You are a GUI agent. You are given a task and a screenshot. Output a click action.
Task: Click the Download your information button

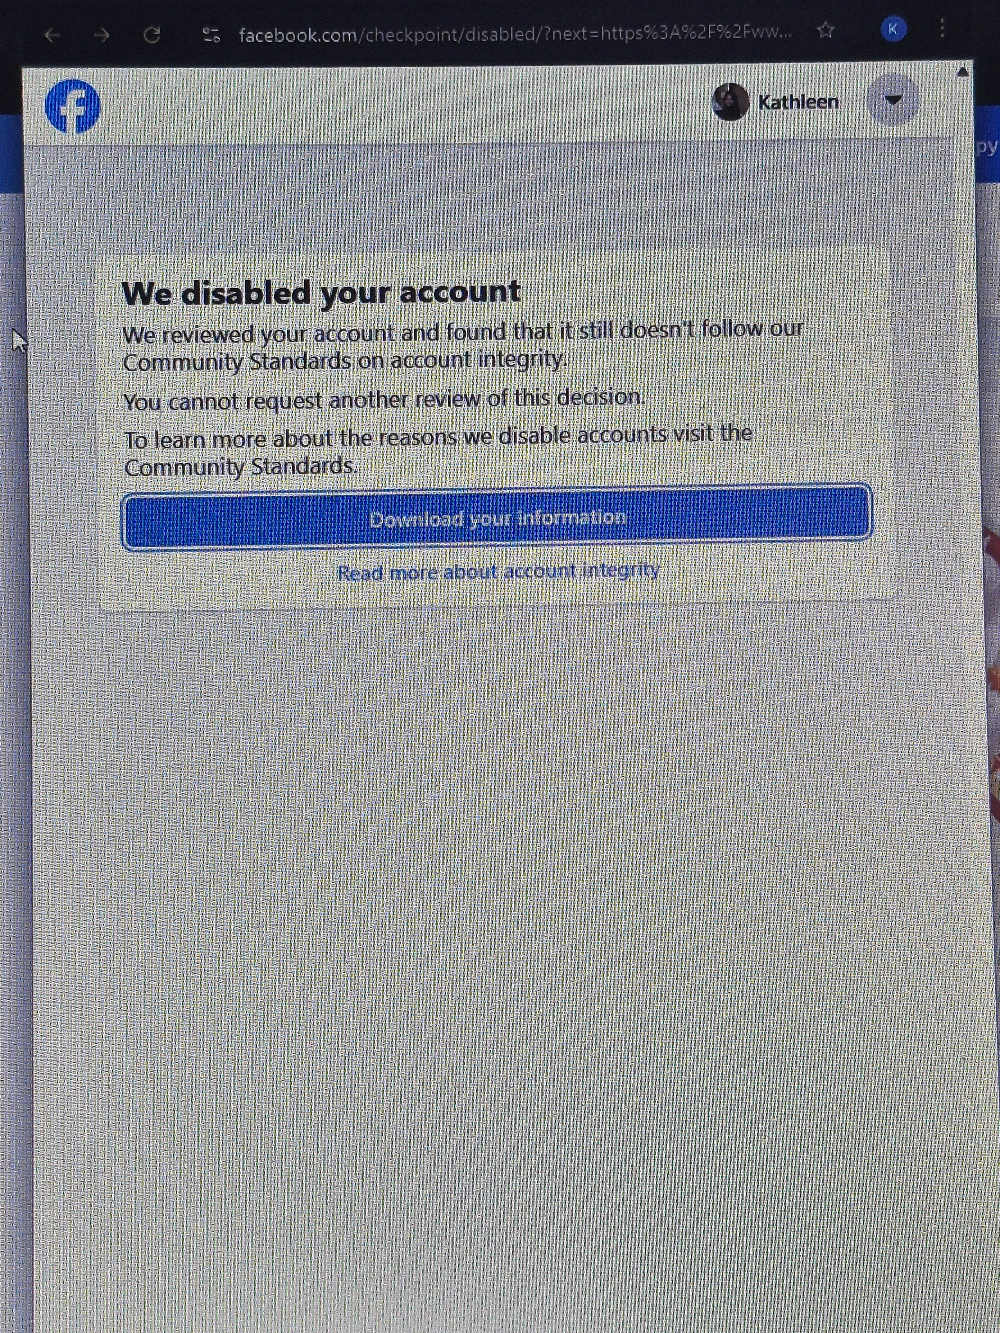[x=497, y=517]
